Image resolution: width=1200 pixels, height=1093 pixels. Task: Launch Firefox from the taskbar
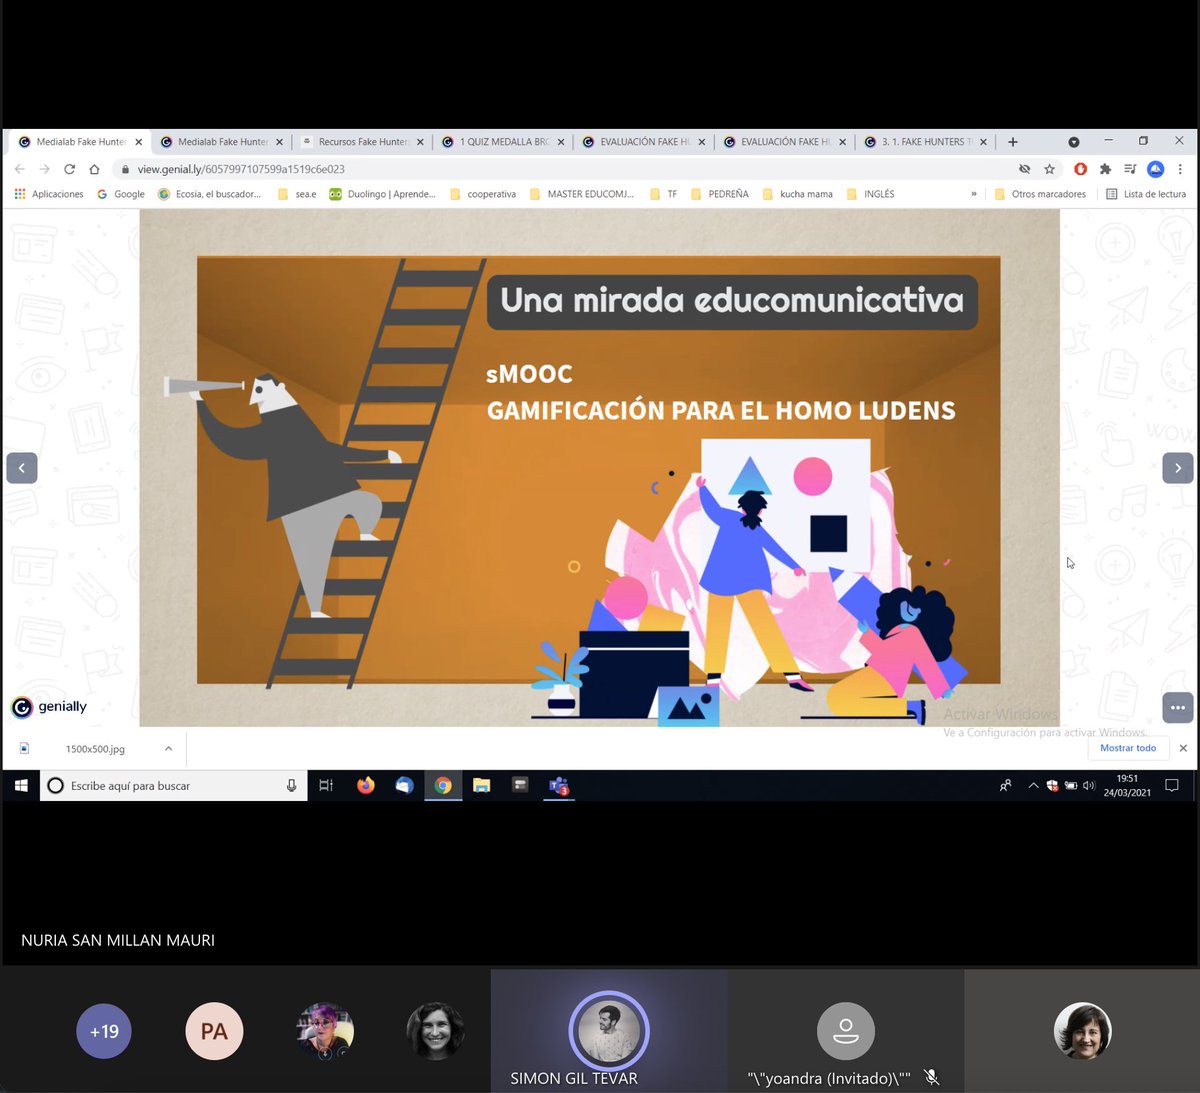[x=366, y=786]
